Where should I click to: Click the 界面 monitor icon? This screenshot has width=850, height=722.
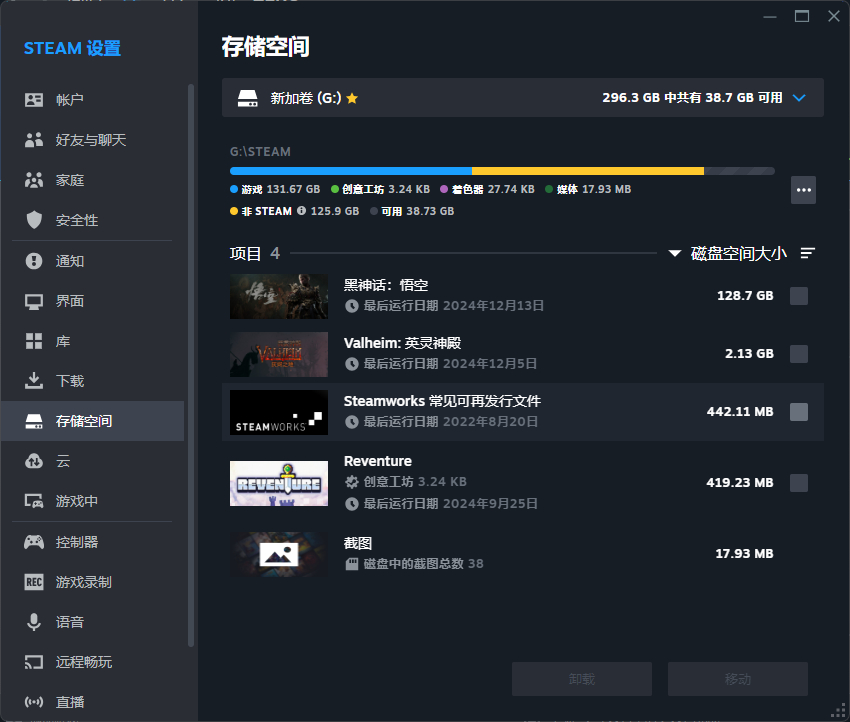(x=34, y=302)
